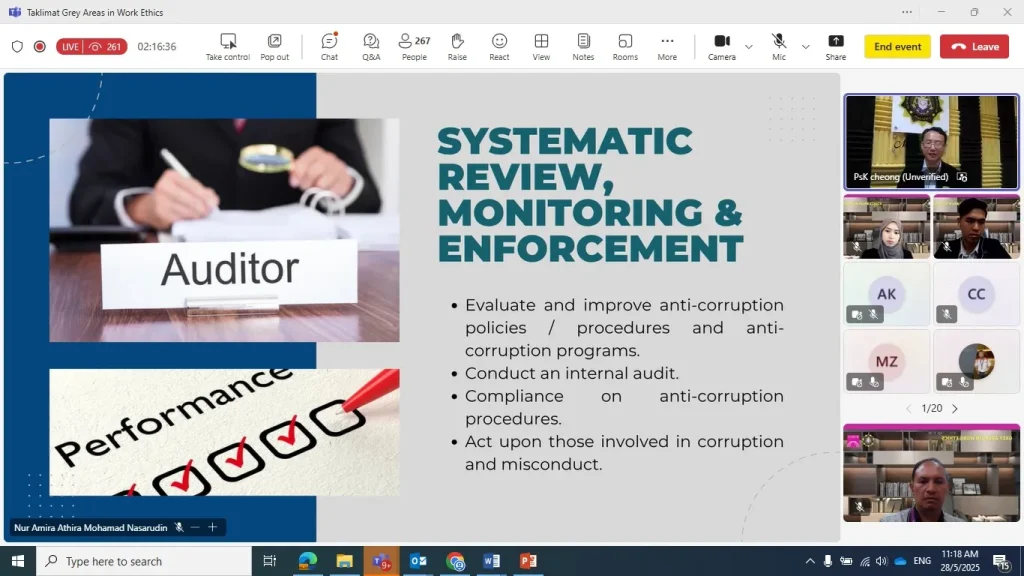Click the Share screen icon
Image resolution: width=1024 pixels, height=576 pixels.
(835, 46)
